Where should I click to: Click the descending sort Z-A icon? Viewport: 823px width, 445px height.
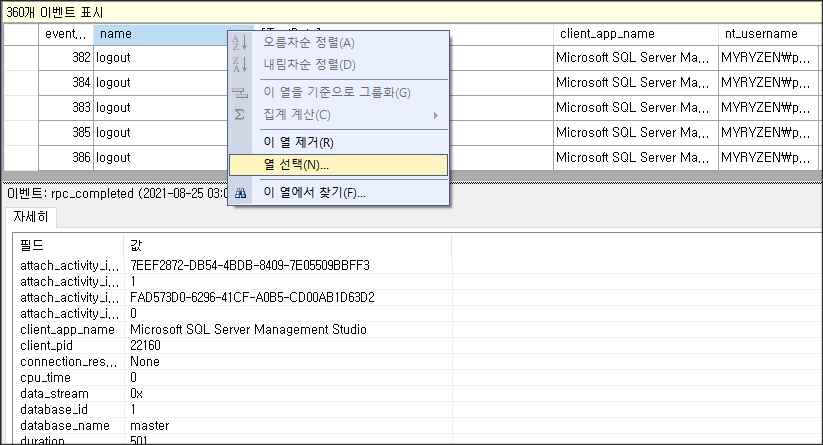tap(240, 65)
